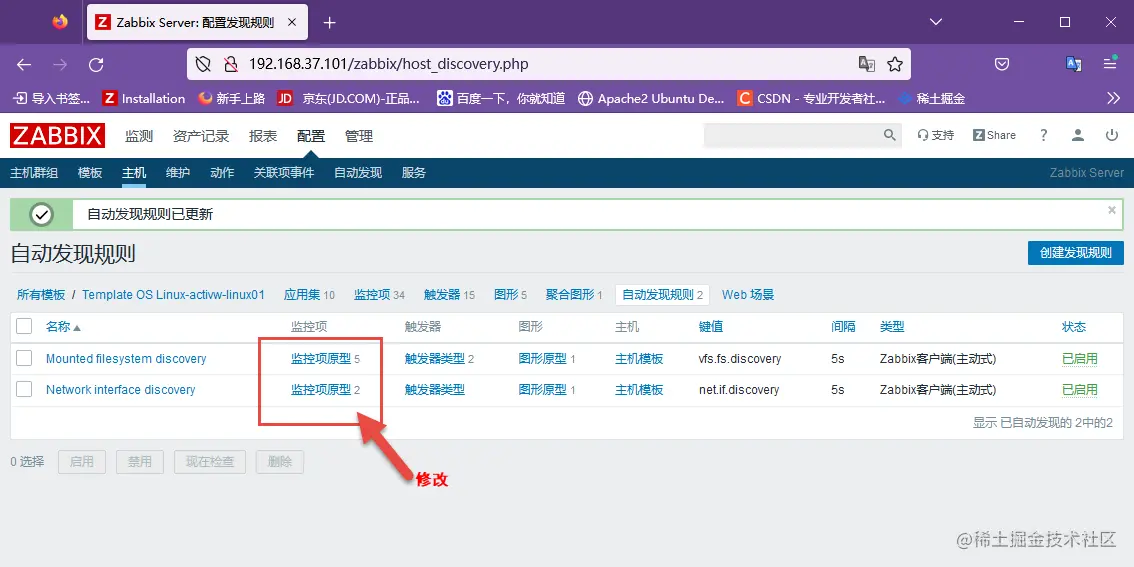Bookmark this page with the star icon
This screenshot has width=1134, height=567.
(x=895, y=64)
